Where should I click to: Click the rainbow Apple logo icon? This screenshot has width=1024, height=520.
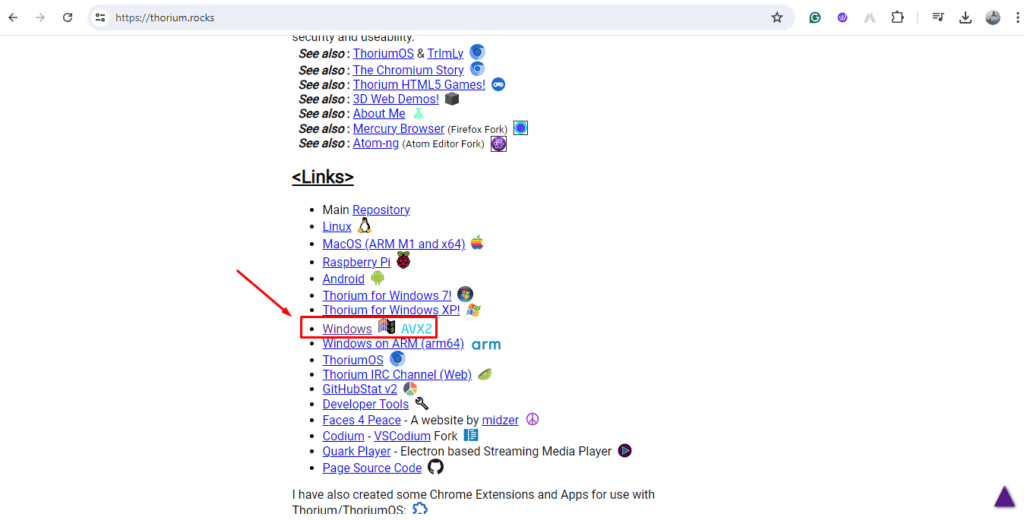(477, 242)
